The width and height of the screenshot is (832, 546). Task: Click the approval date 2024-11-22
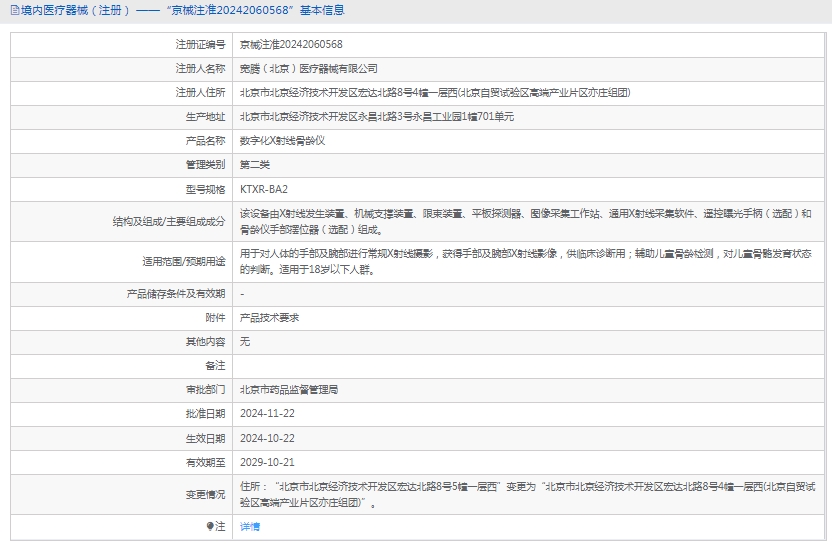(x=267, y=414)
